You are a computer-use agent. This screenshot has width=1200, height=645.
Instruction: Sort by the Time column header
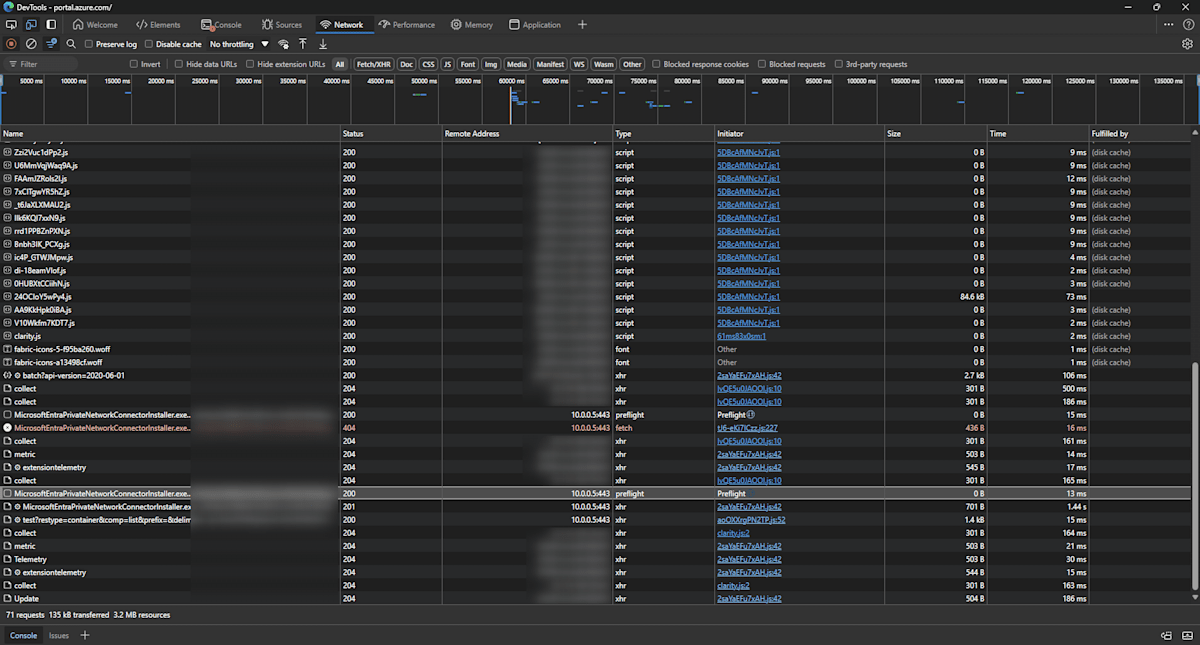pyautogui.click(x=1038, y=133)
